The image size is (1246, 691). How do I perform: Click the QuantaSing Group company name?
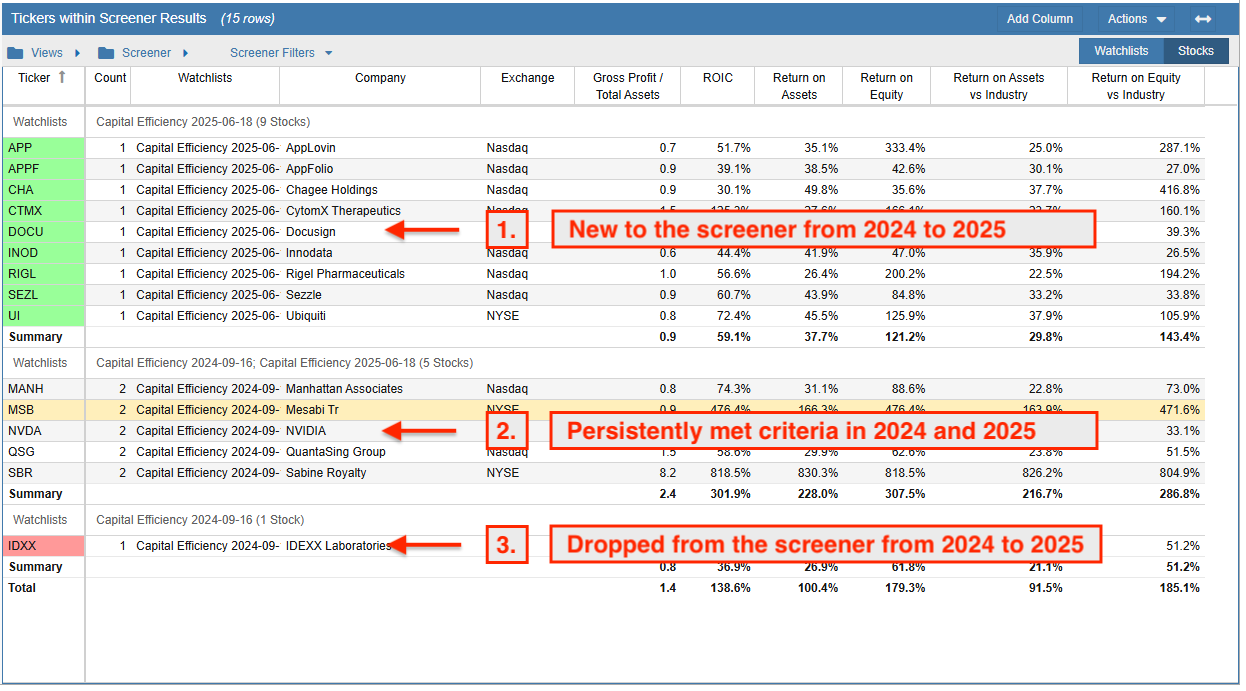[x=336, y=452]
